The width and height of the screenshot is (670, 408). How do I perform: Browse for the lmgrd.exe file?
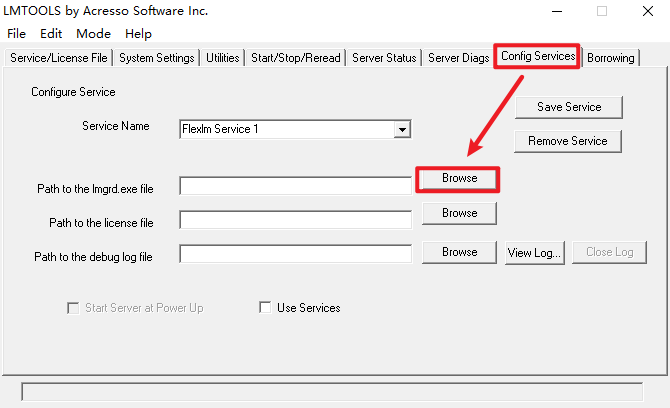[x=459, y=179]
